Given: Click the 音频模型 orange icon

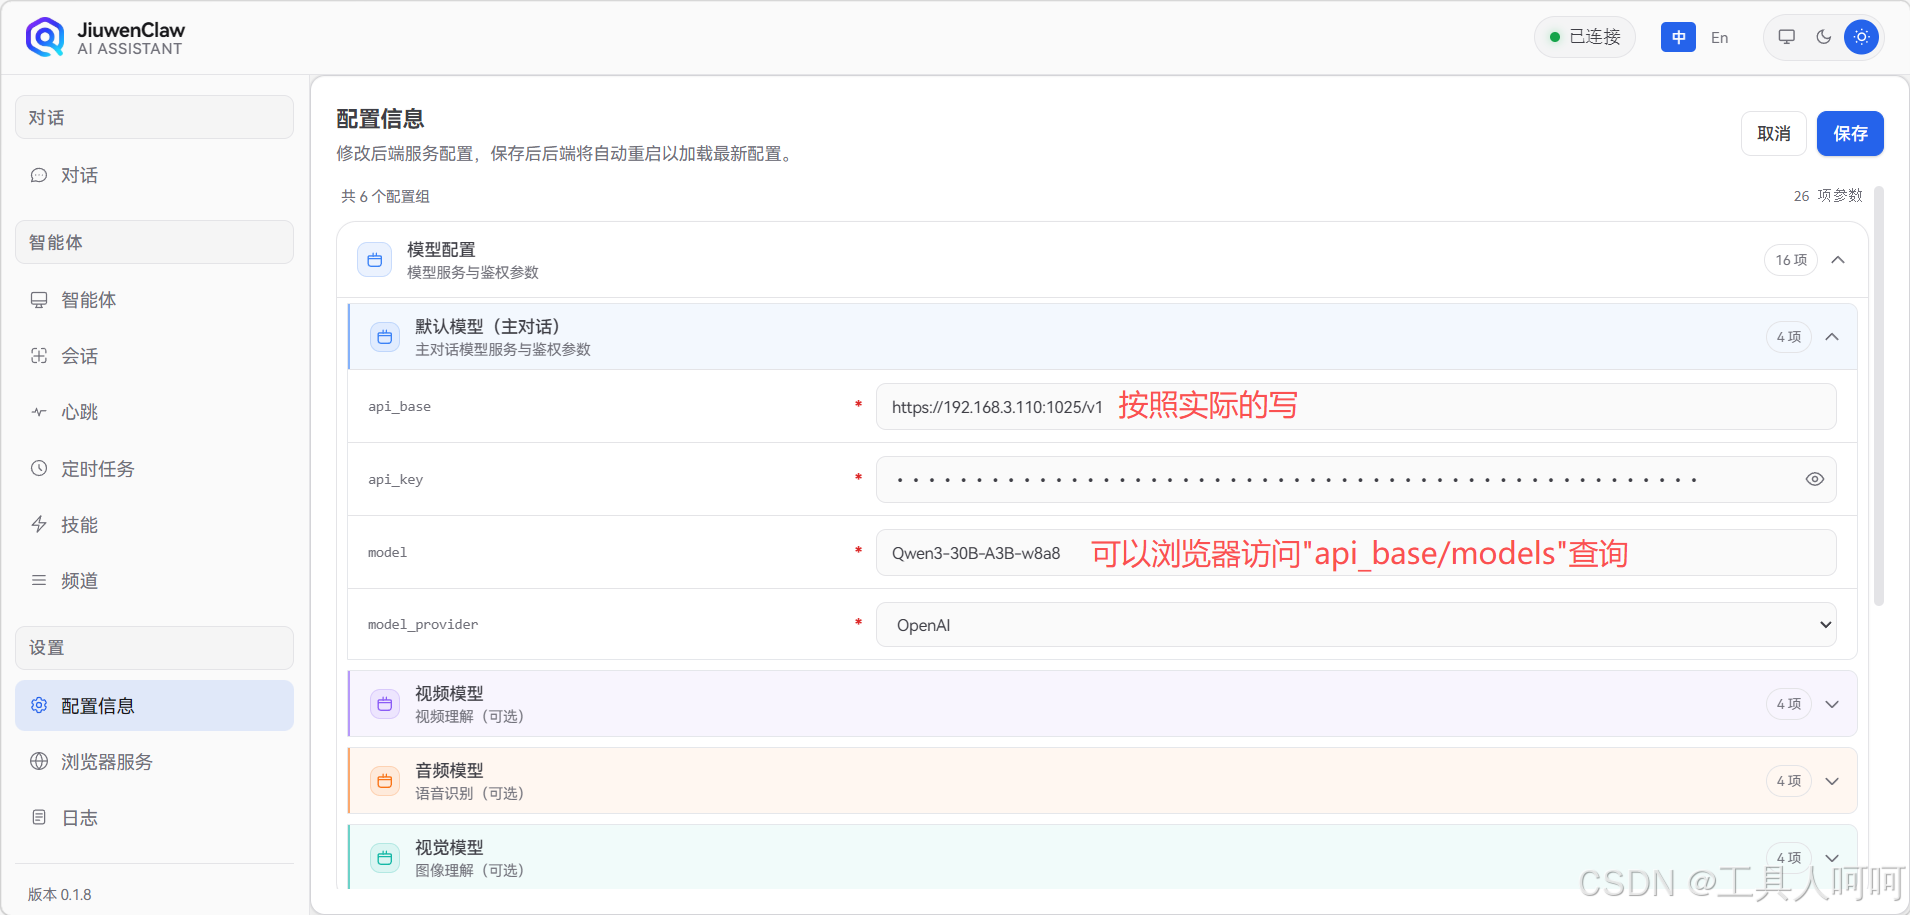Looking at the screenshot, I should click(x=384, y=781).
